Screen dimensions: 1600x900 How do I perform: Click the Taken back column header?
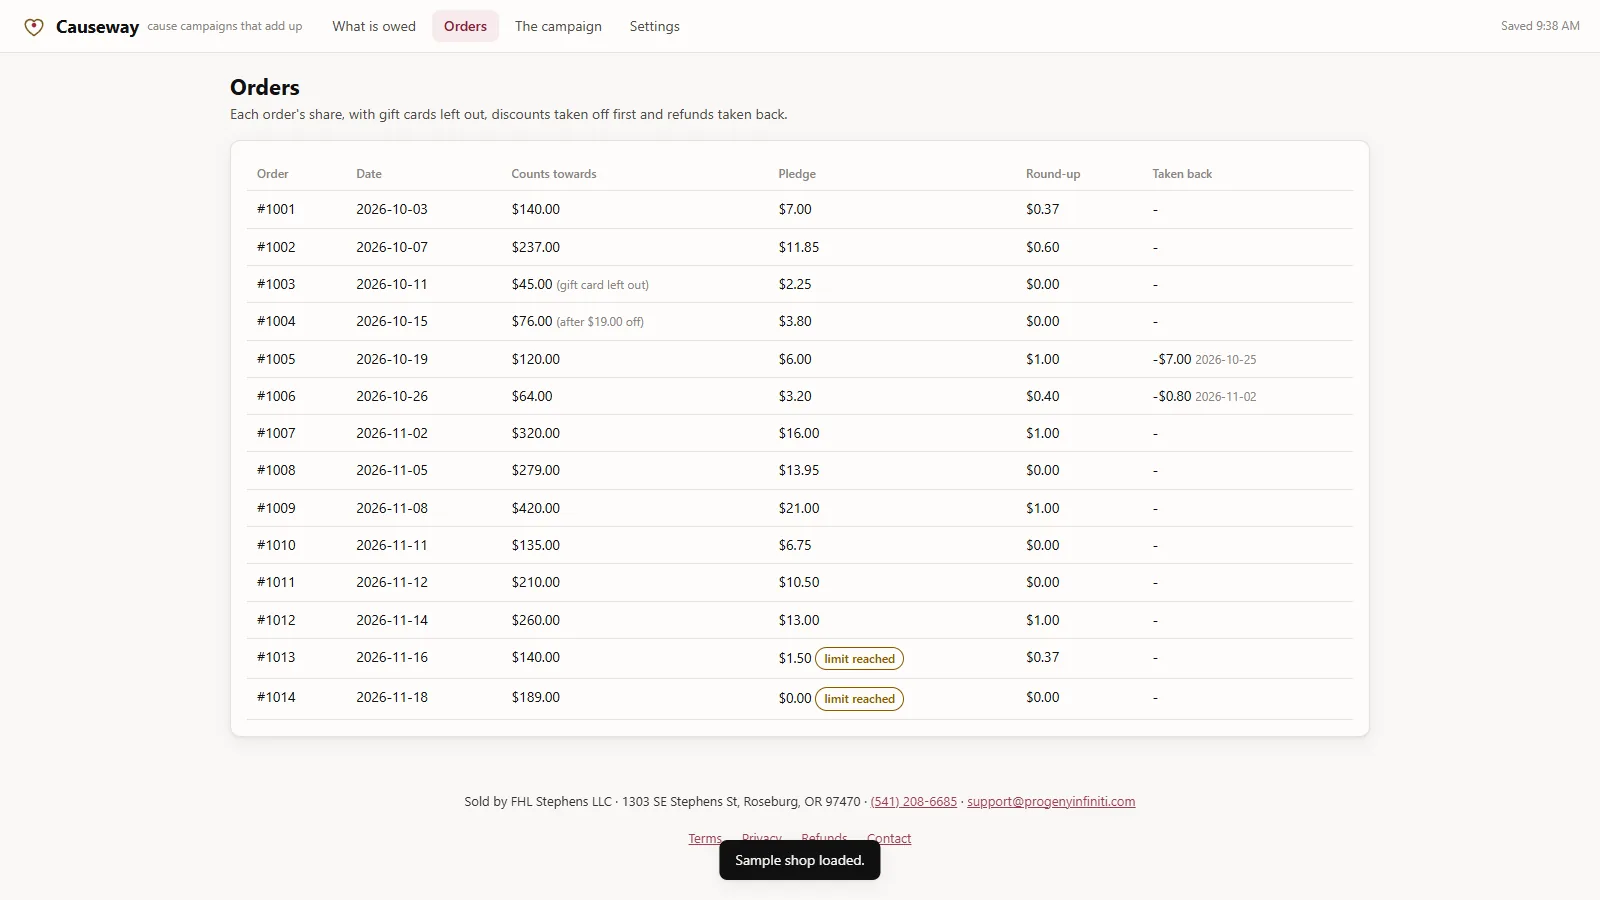point(1182,174)
